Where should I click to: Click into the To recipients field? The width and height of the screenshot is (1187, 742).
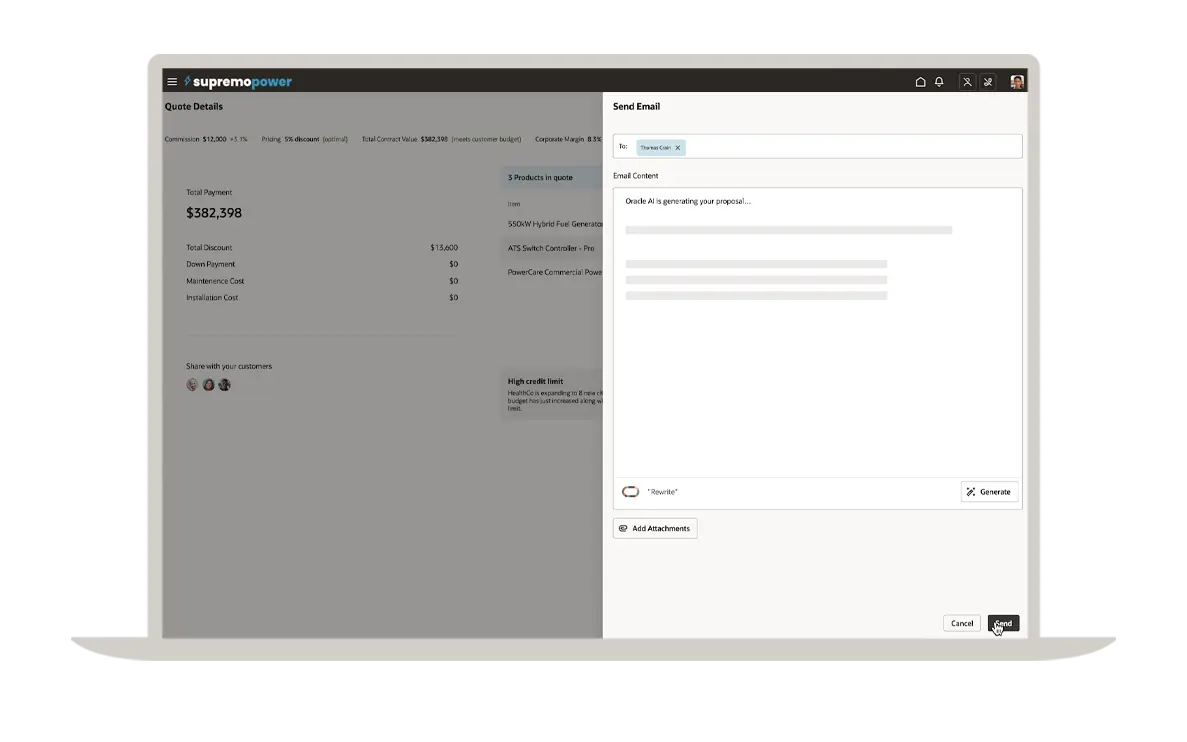tap(850, 147)
